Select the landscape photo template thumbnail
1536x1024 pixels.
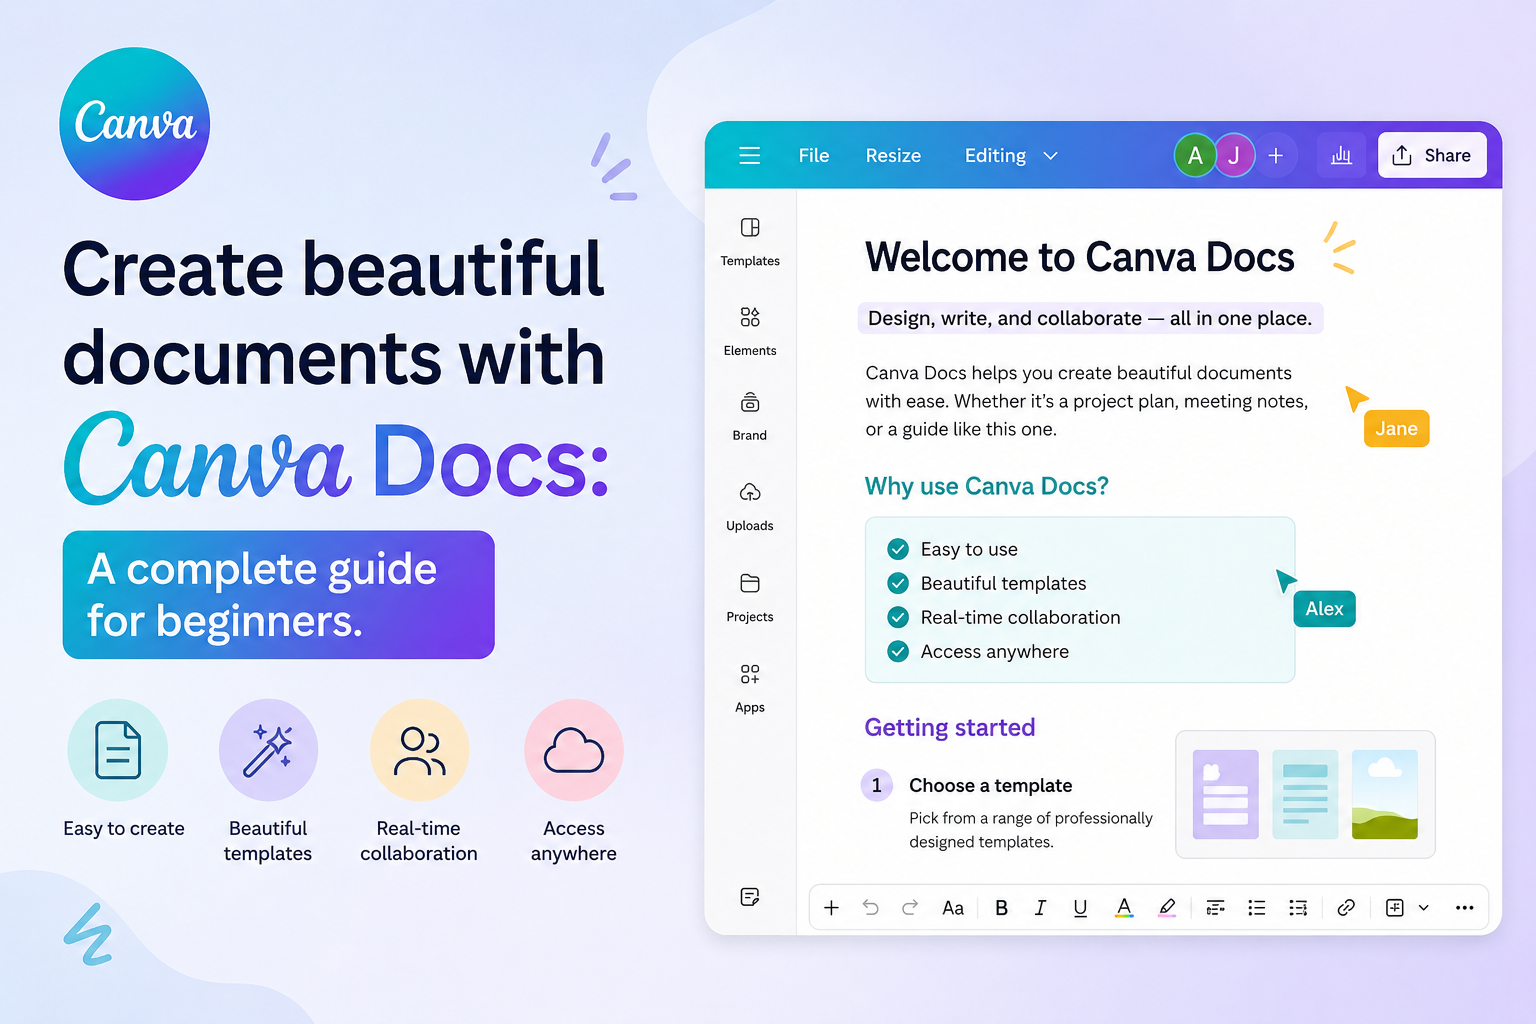pyautogui.click(x=1385, y=794)
